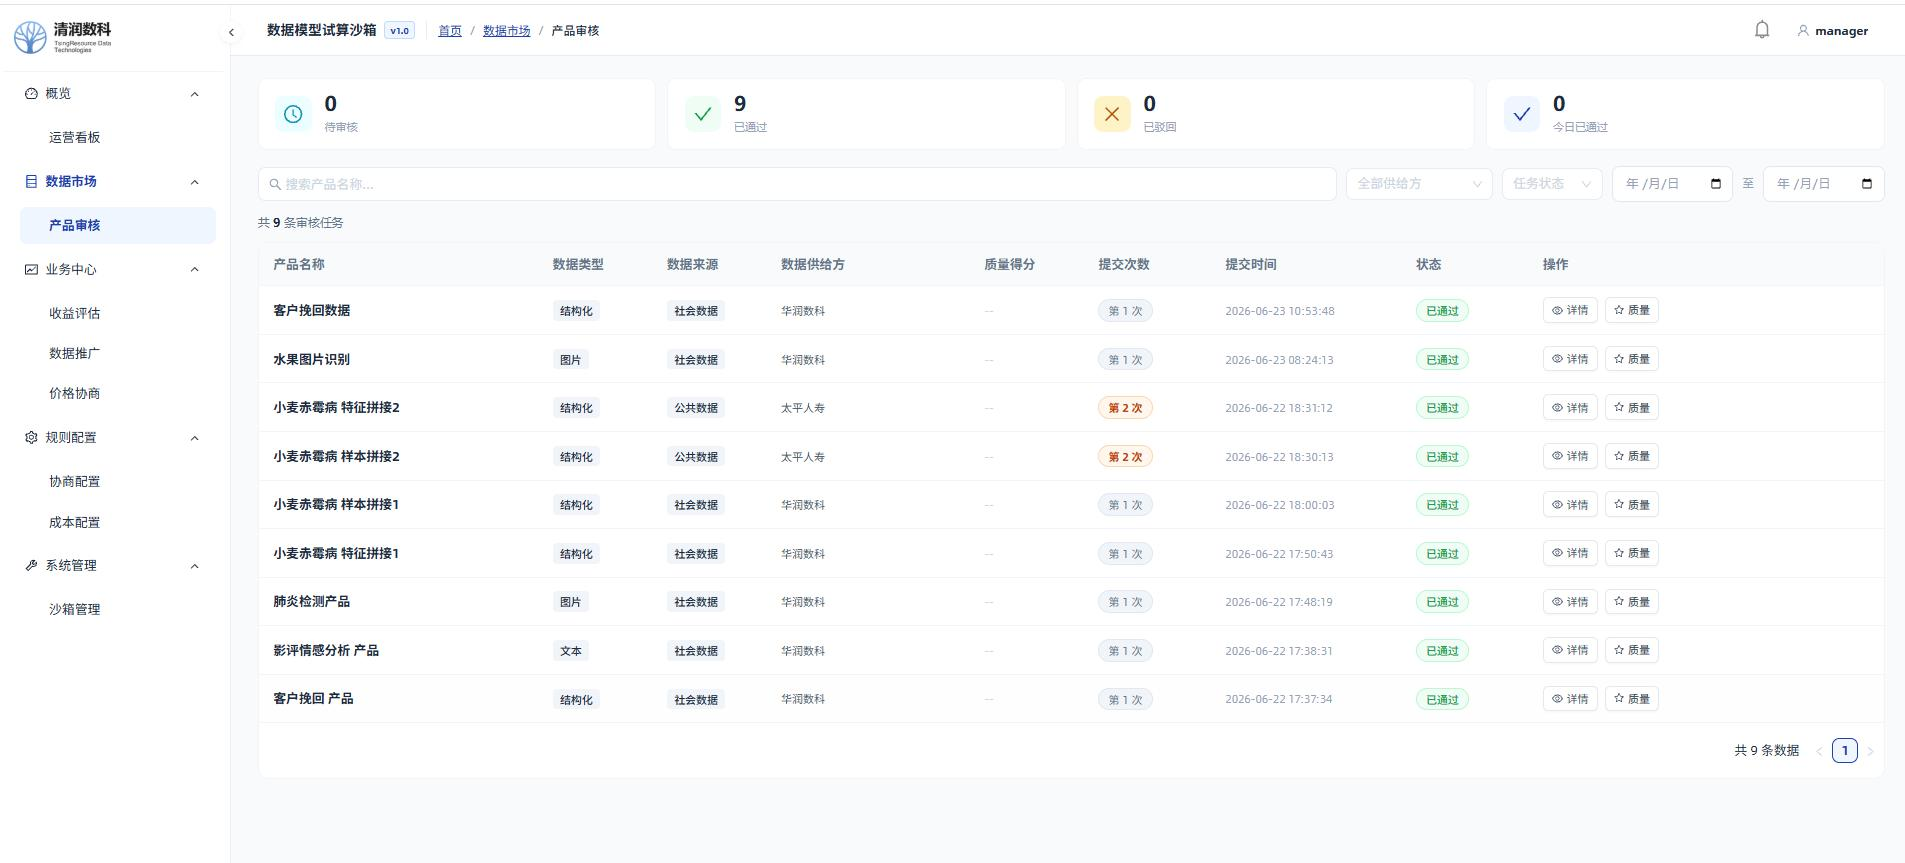Image resolution: width=1905 pixels, height=863 pixels.
Task: Click the v1.0 version badge
Action: (399, 31)
